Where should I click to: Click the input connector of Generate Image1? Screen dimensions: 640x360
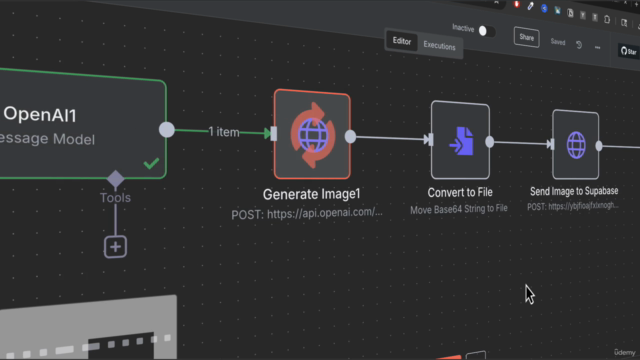click(273, 133)
